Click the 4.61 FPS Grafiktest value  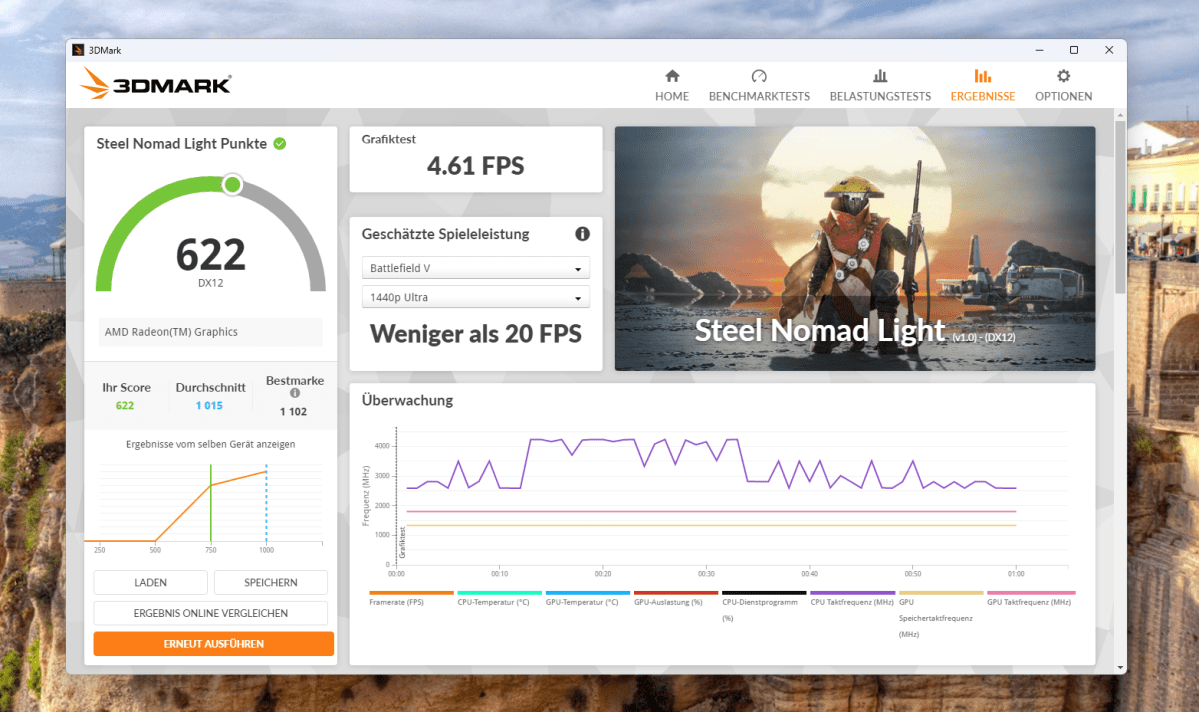(476, 166)
